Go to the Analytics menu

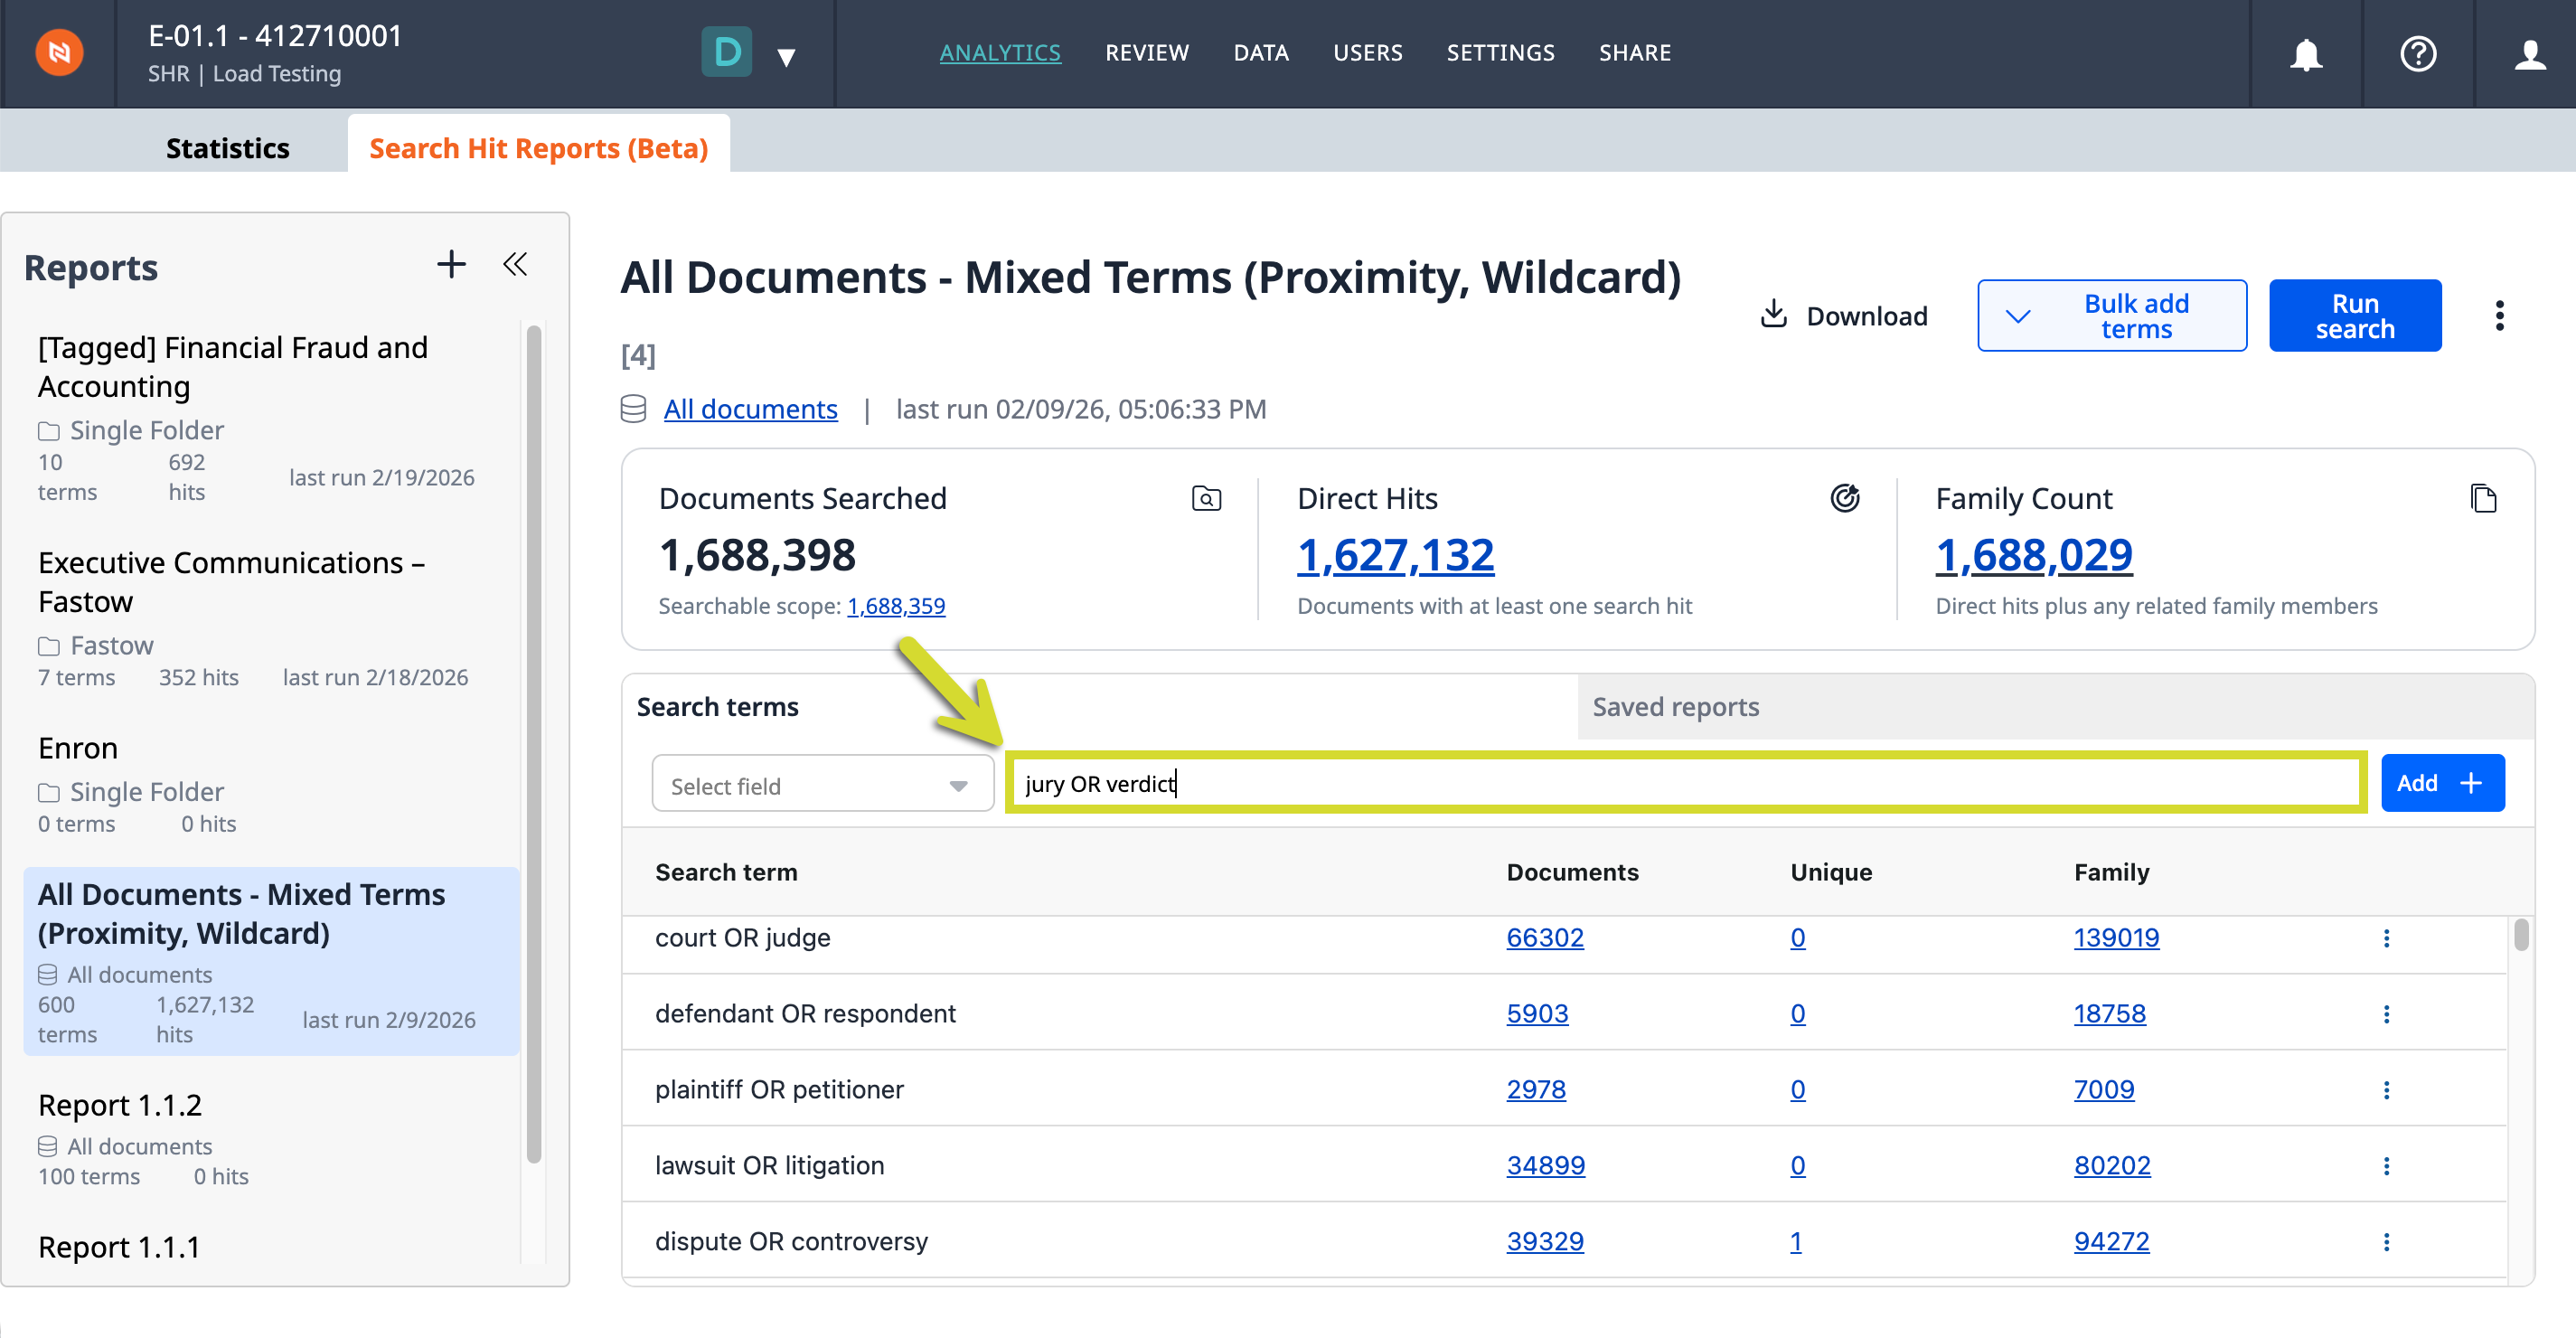(x=1000, y=53)
